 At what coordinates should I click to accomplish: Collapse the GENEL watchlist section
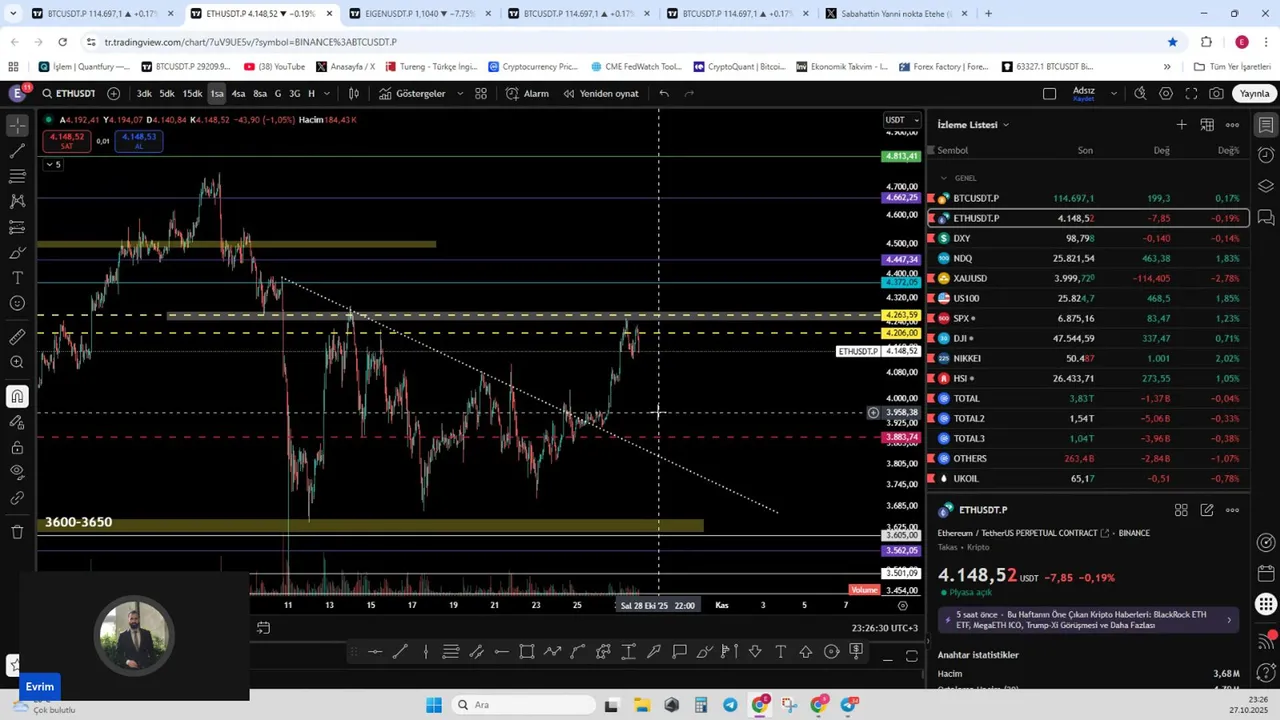pyautogui.click(x=943, y=178)
